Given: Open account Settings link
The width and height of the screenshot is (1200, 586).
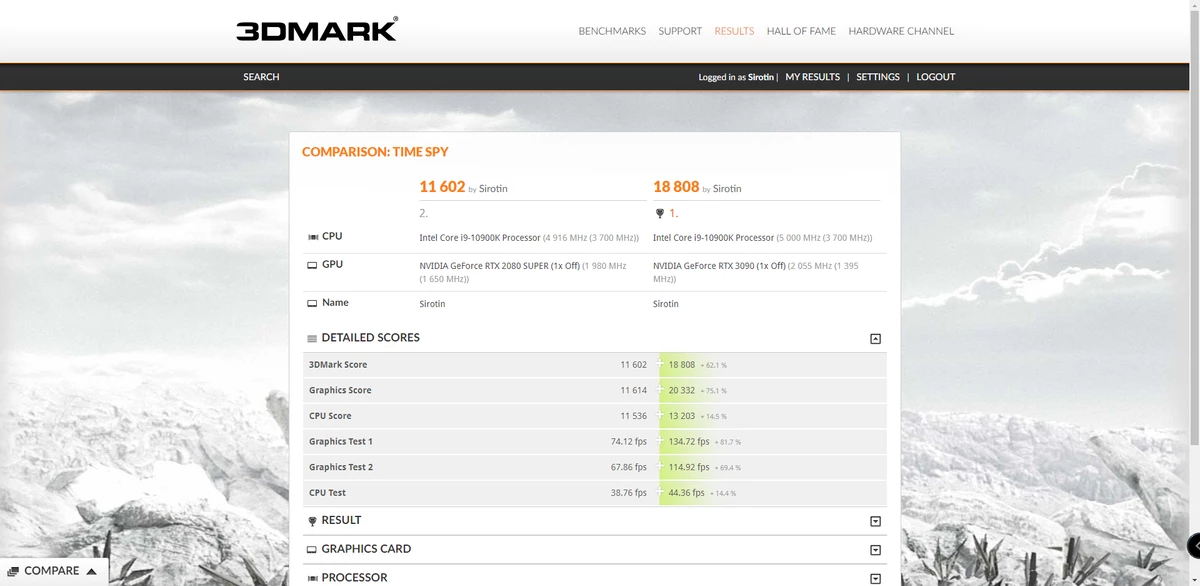Looking at the screenshot, I should pos(878,77).
